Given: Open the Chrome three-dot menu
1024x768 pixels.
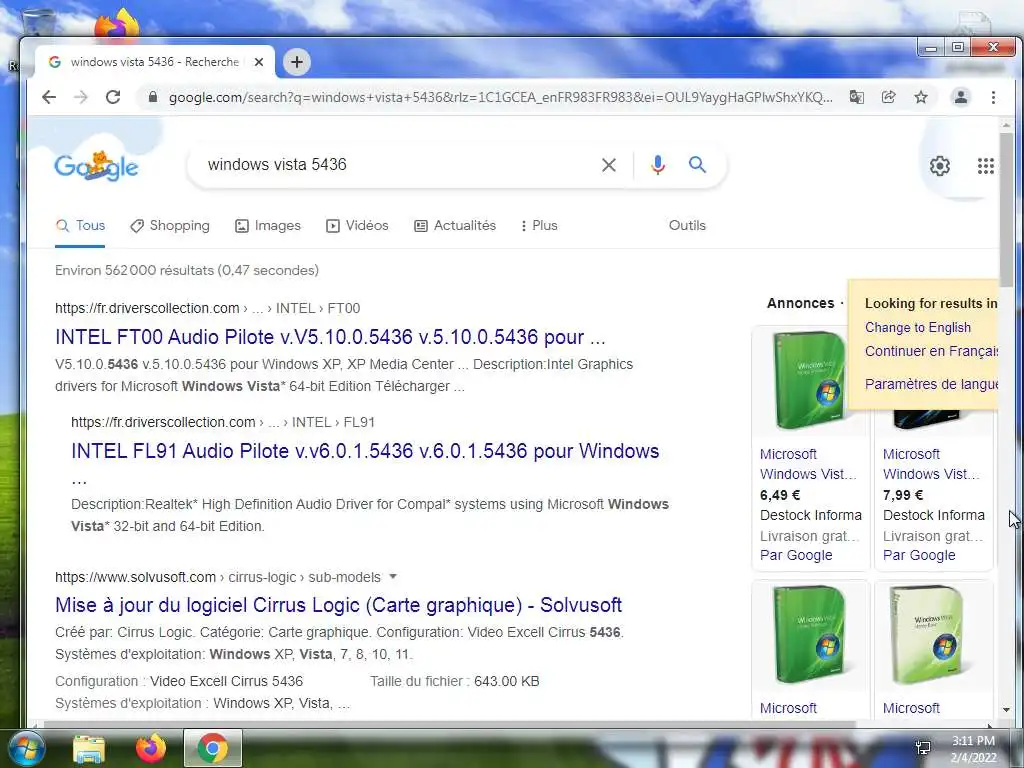Looking at the screenshot, I should 993,97.
